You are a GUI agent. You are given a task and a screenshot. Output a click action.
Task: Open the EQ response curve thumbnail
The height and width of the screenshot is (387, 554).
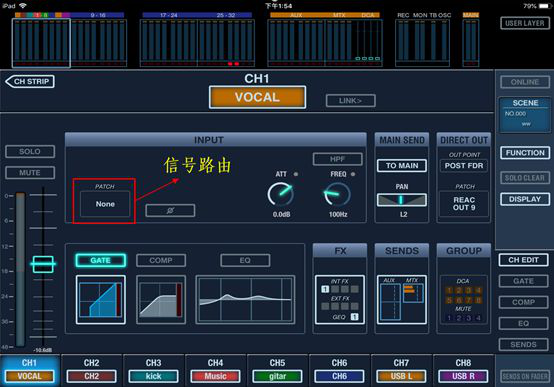click(245, 300)
